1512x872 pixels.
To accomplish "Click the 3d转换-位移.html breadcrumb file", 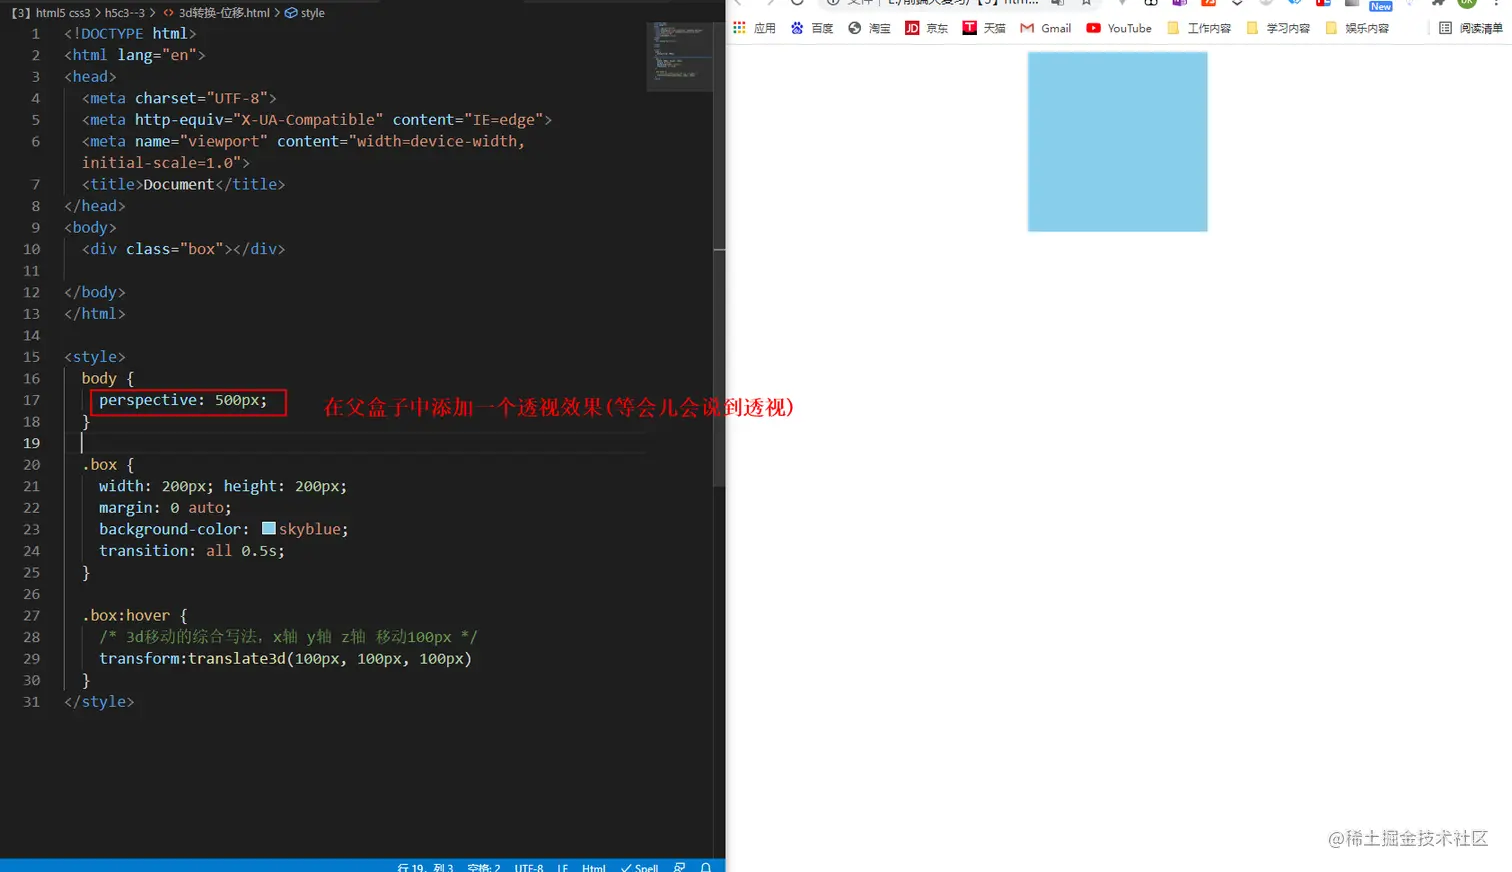I will click(217, 13).
